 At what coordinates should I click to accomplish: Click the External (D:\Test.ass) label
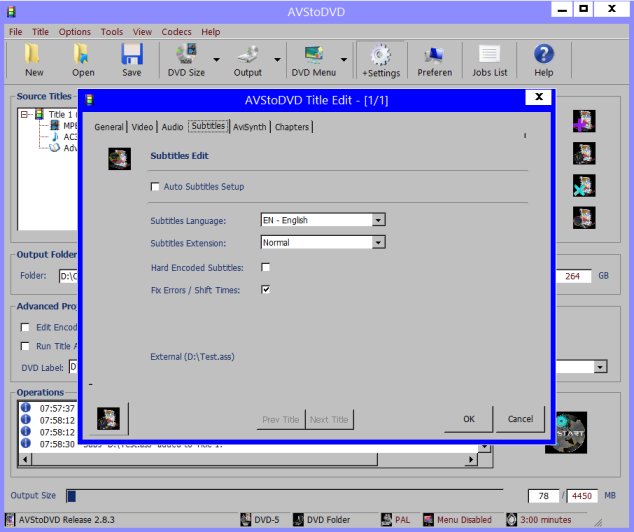[192, 357]
